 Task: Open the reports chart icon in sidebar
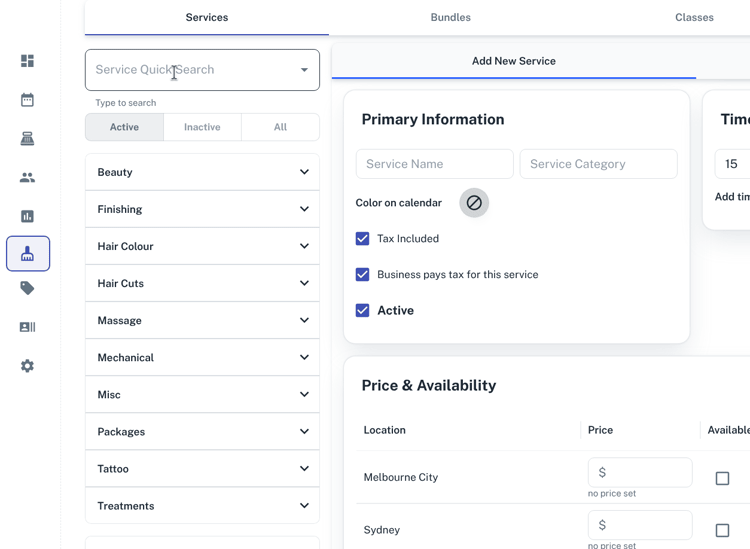click(27, 216)
